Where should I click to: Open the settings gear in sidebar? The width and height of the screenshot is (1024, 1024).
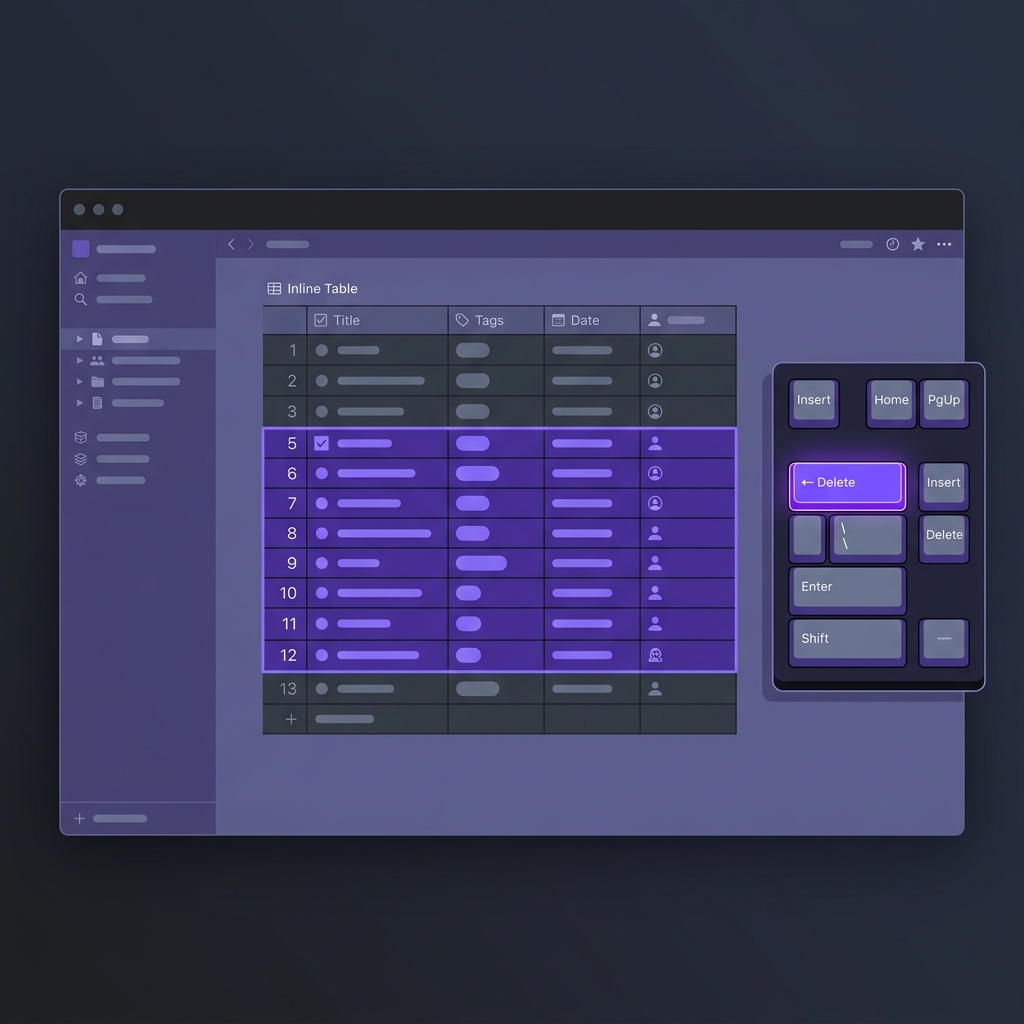click(x=80, y=480)
